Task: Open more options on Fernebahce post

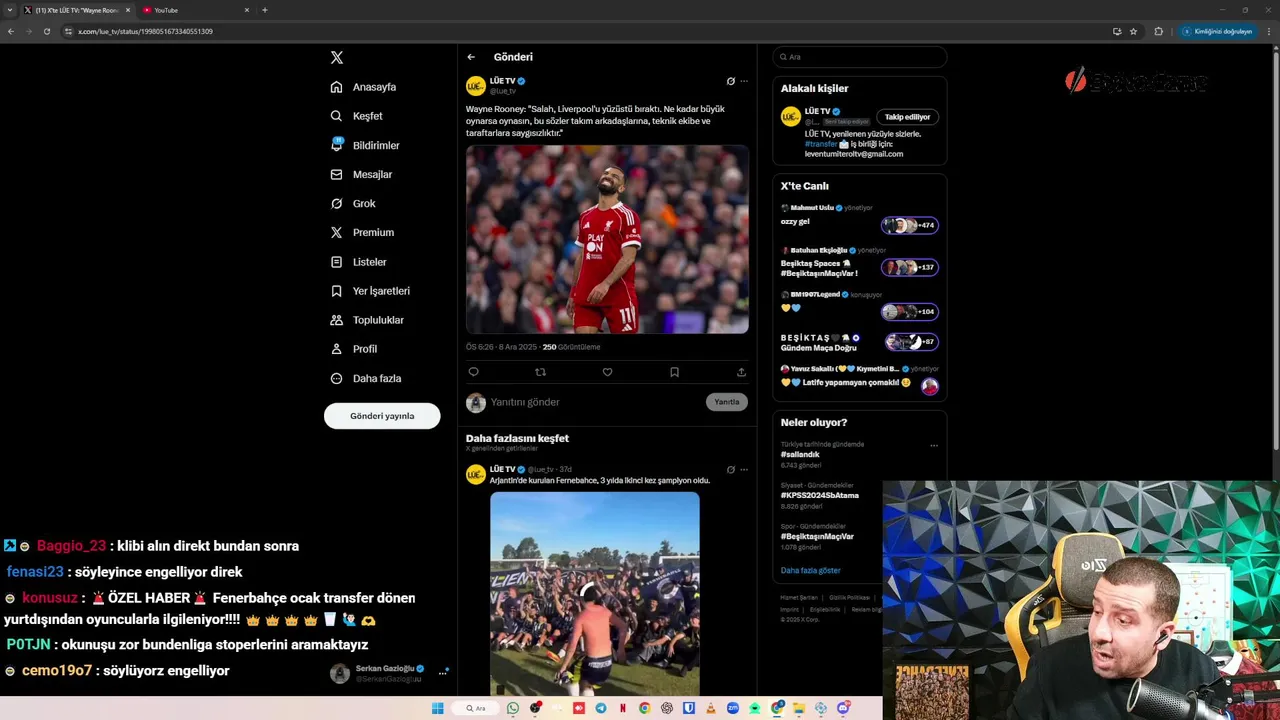Action: click(x=743, y=469)
